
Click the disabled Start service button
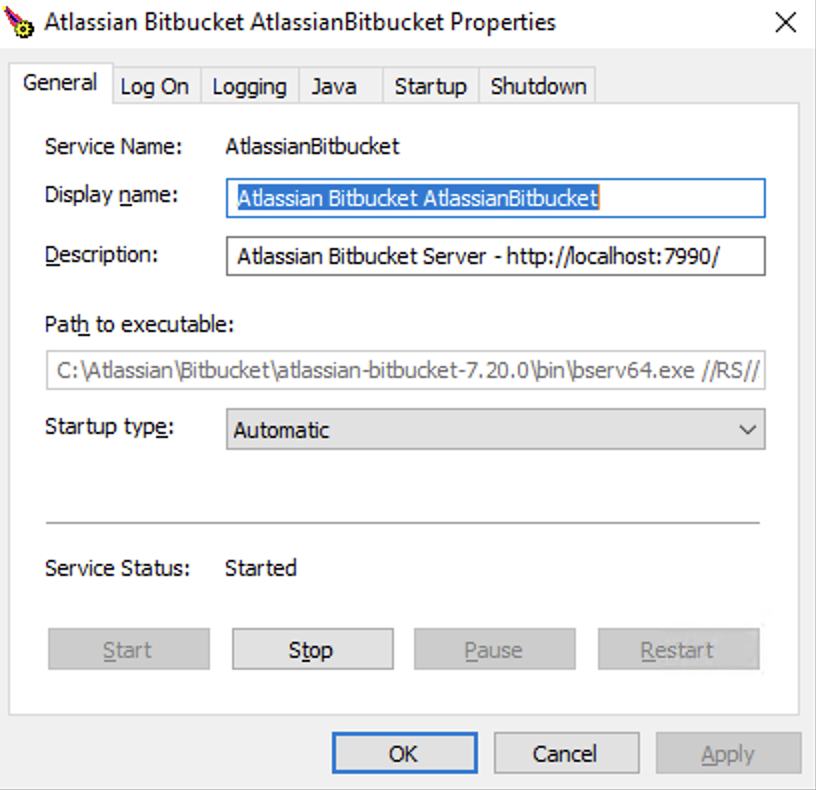pyautogui.click(x=129, y=649)
